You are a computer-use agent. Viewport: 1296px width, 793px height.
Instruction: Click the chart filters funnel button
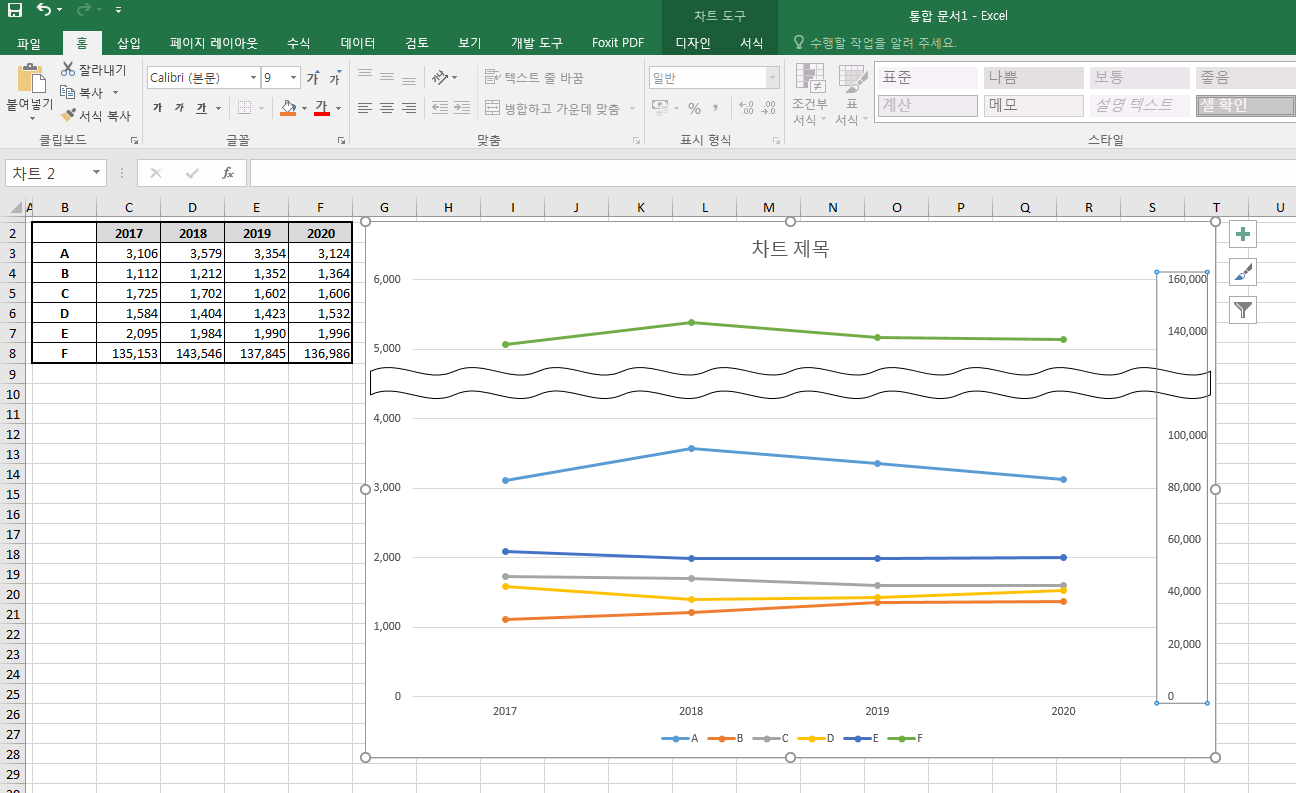tap(1243, 310)
